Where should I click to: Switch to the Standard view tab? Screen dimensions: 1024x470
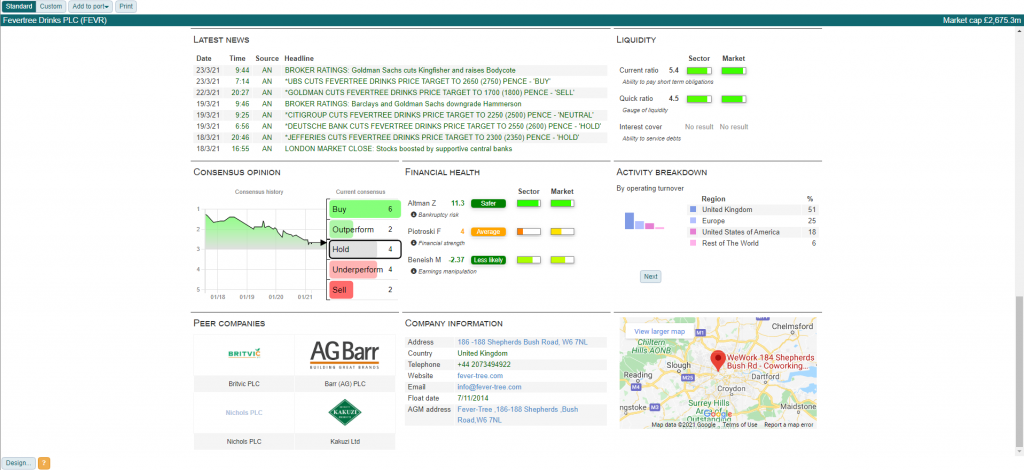click(x=18, y=7)
